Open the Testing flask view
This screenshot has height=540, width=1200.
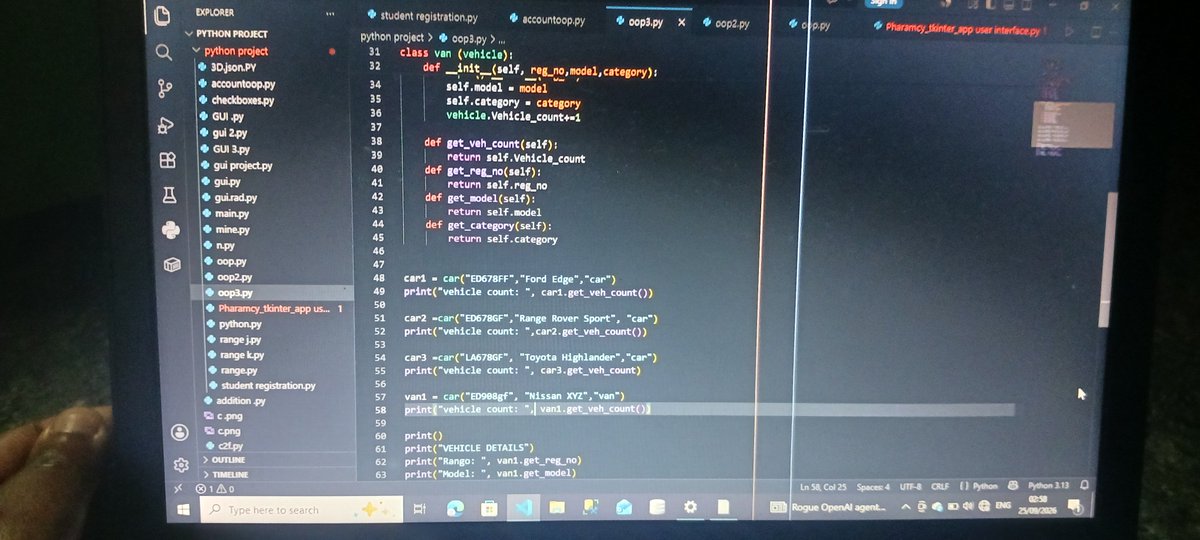tap(169, 195)
